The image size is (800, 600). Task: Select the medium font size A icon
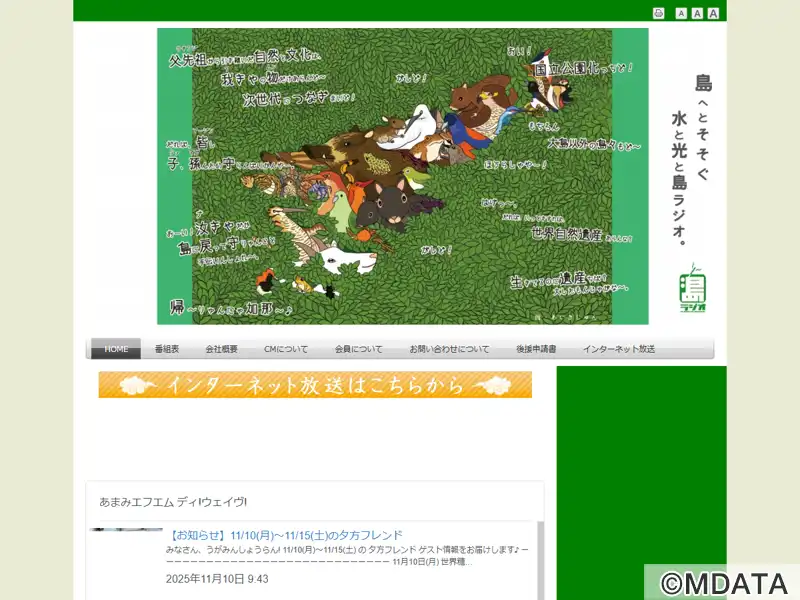[697, 13]
